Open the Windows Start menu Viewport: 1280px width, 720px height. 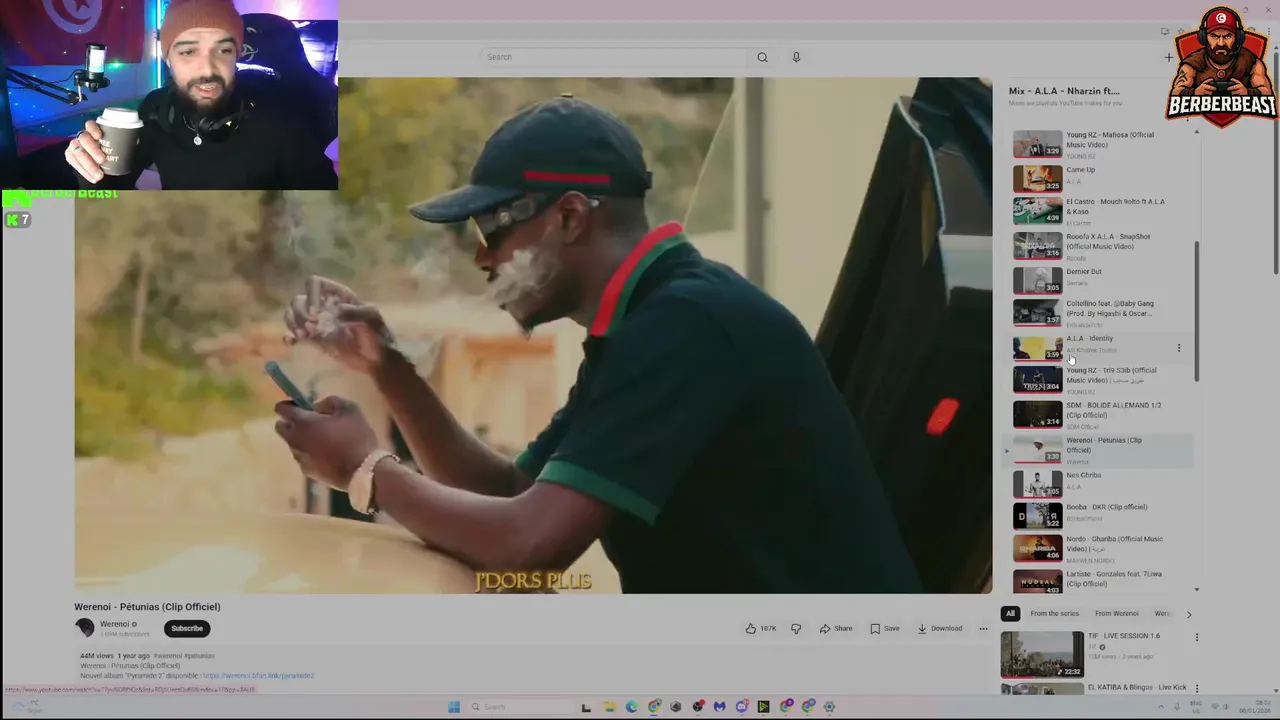(453, 707)
